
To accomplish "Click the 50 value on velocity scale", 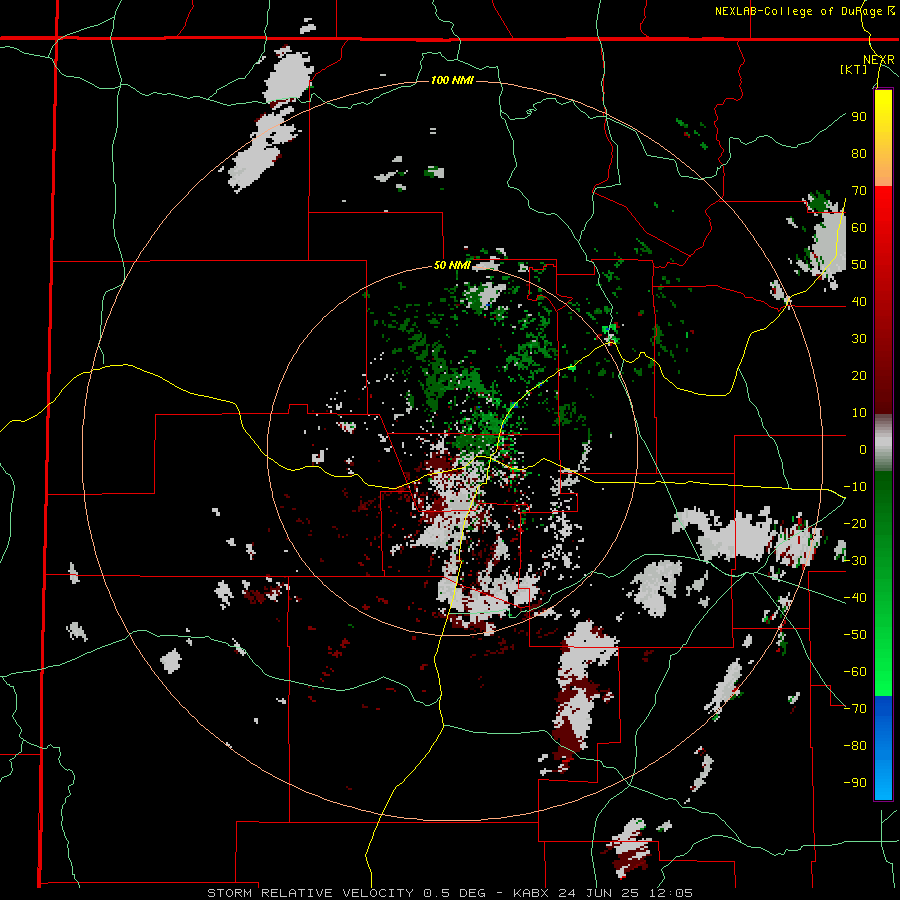I will point(859,265).
